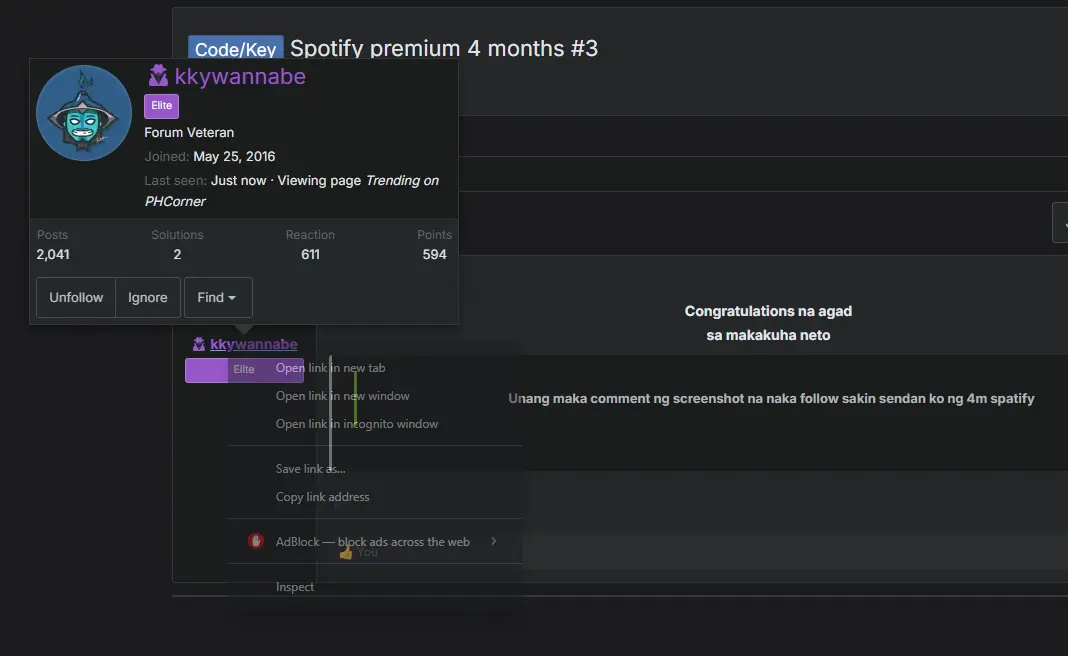The width and height of the screenshot is (1068, 656).
Task: Open kkywannabe profile name in card
Action: 240,76
